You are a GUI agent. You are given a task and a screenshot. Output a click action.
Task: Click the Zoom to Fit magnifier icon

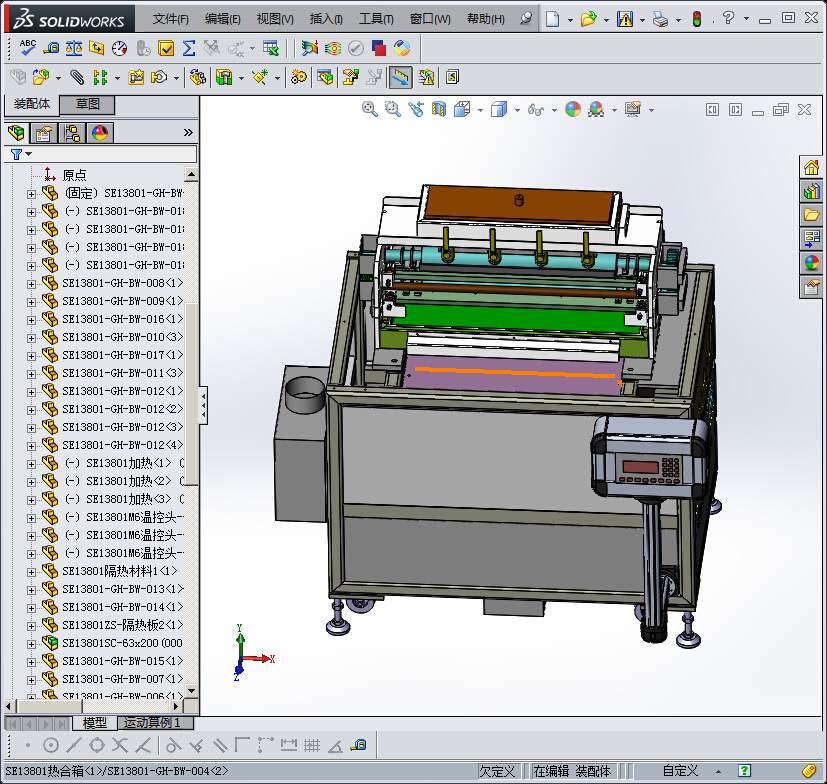[370, 109]
